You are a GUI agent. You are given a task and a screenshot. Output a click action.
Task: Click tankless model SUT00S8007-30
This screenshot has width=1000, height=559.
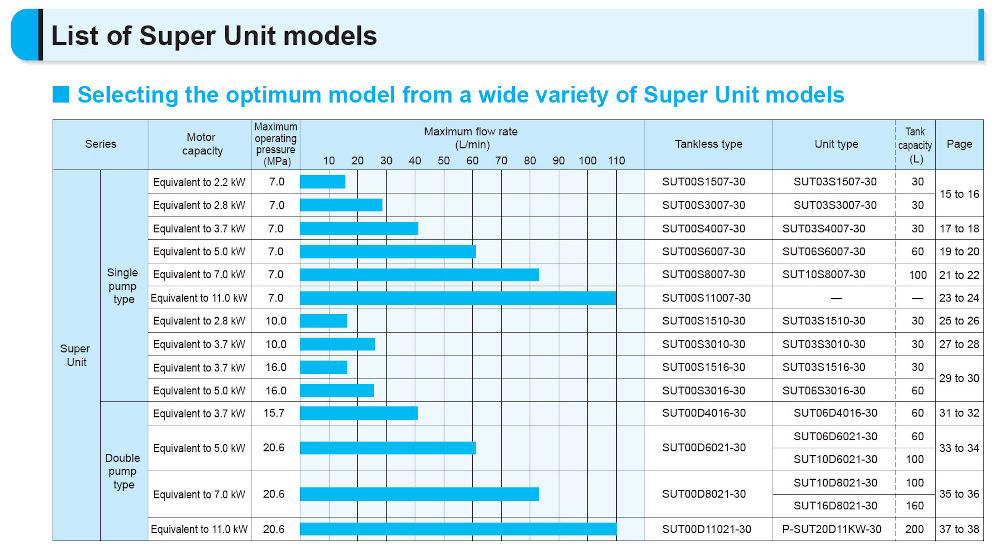click(x=703, y=274)
